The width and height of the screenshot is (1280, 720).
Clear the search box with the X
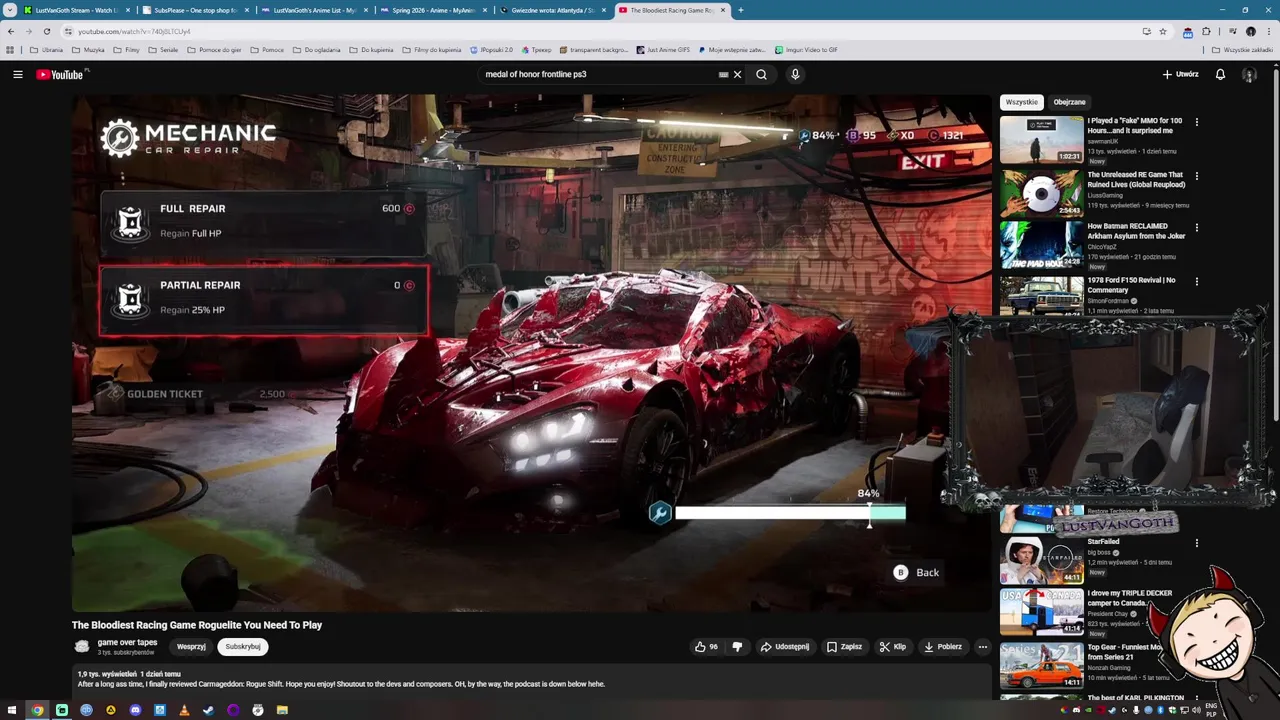click(x=738, y=74)
